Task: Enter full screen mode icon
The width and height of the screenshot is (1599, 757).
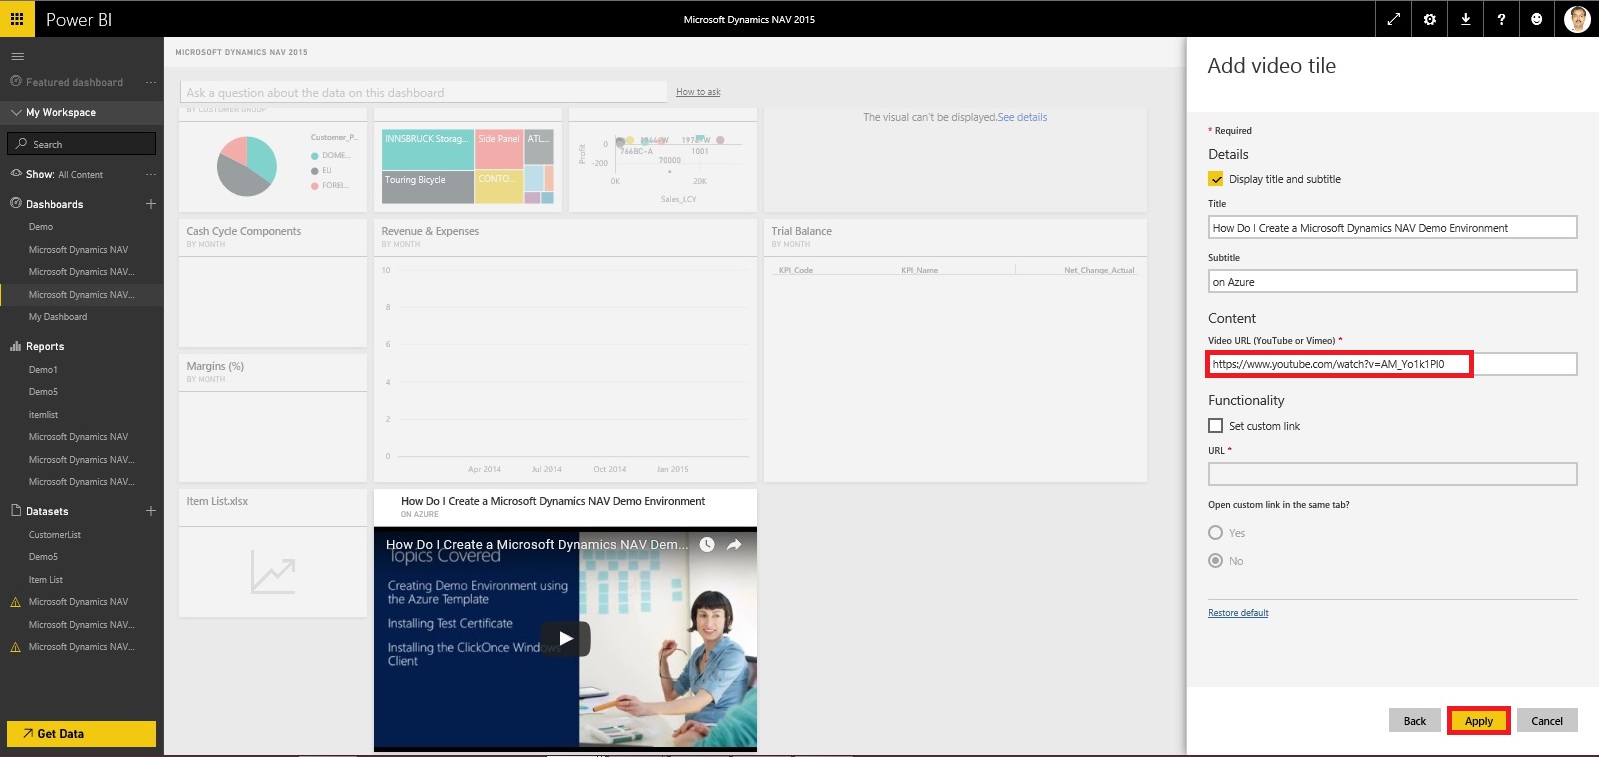Action: pos(1393,19)
